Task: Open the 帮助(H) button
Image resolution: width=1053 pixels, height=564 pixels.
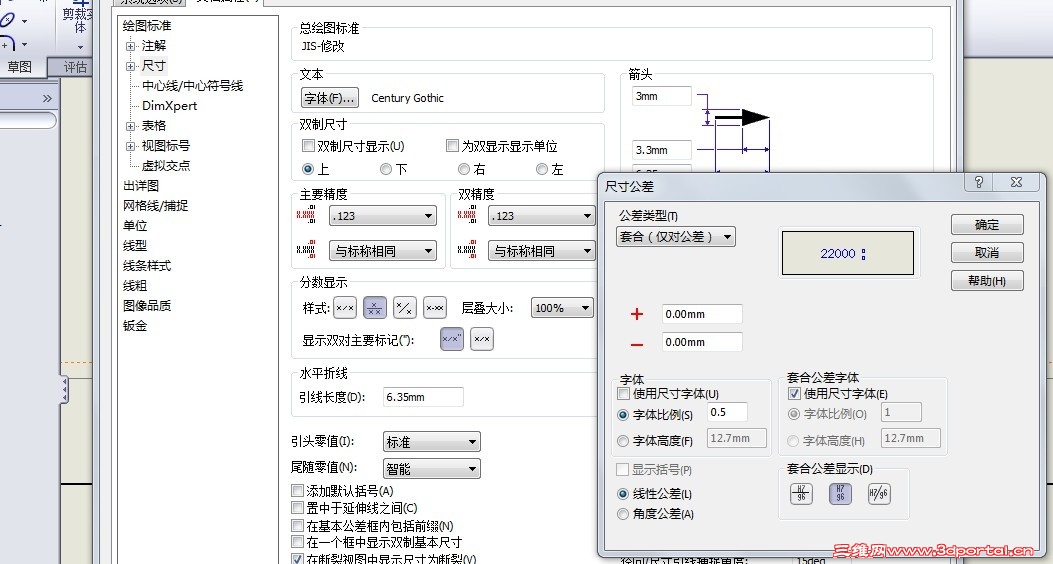Action: point(987,281)
